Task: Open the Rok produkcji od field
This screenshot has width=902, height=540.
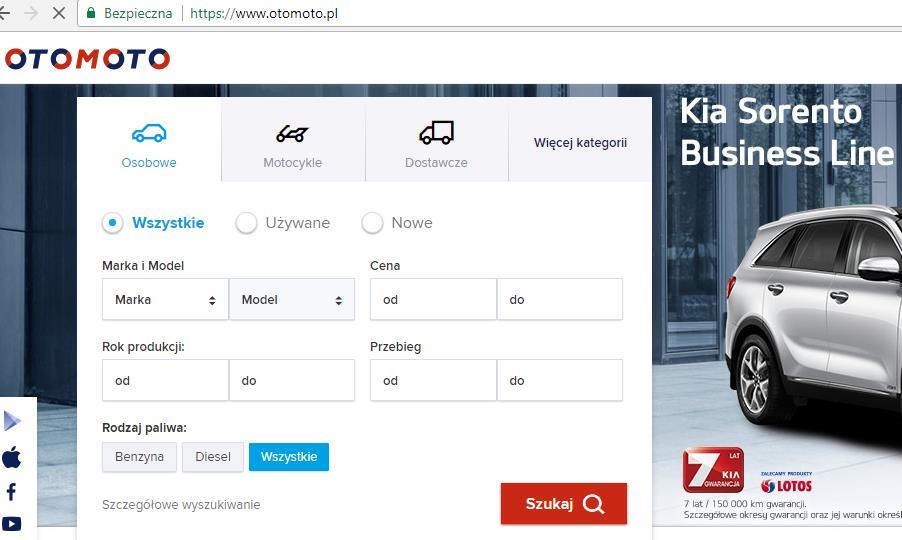Action: 165,380
